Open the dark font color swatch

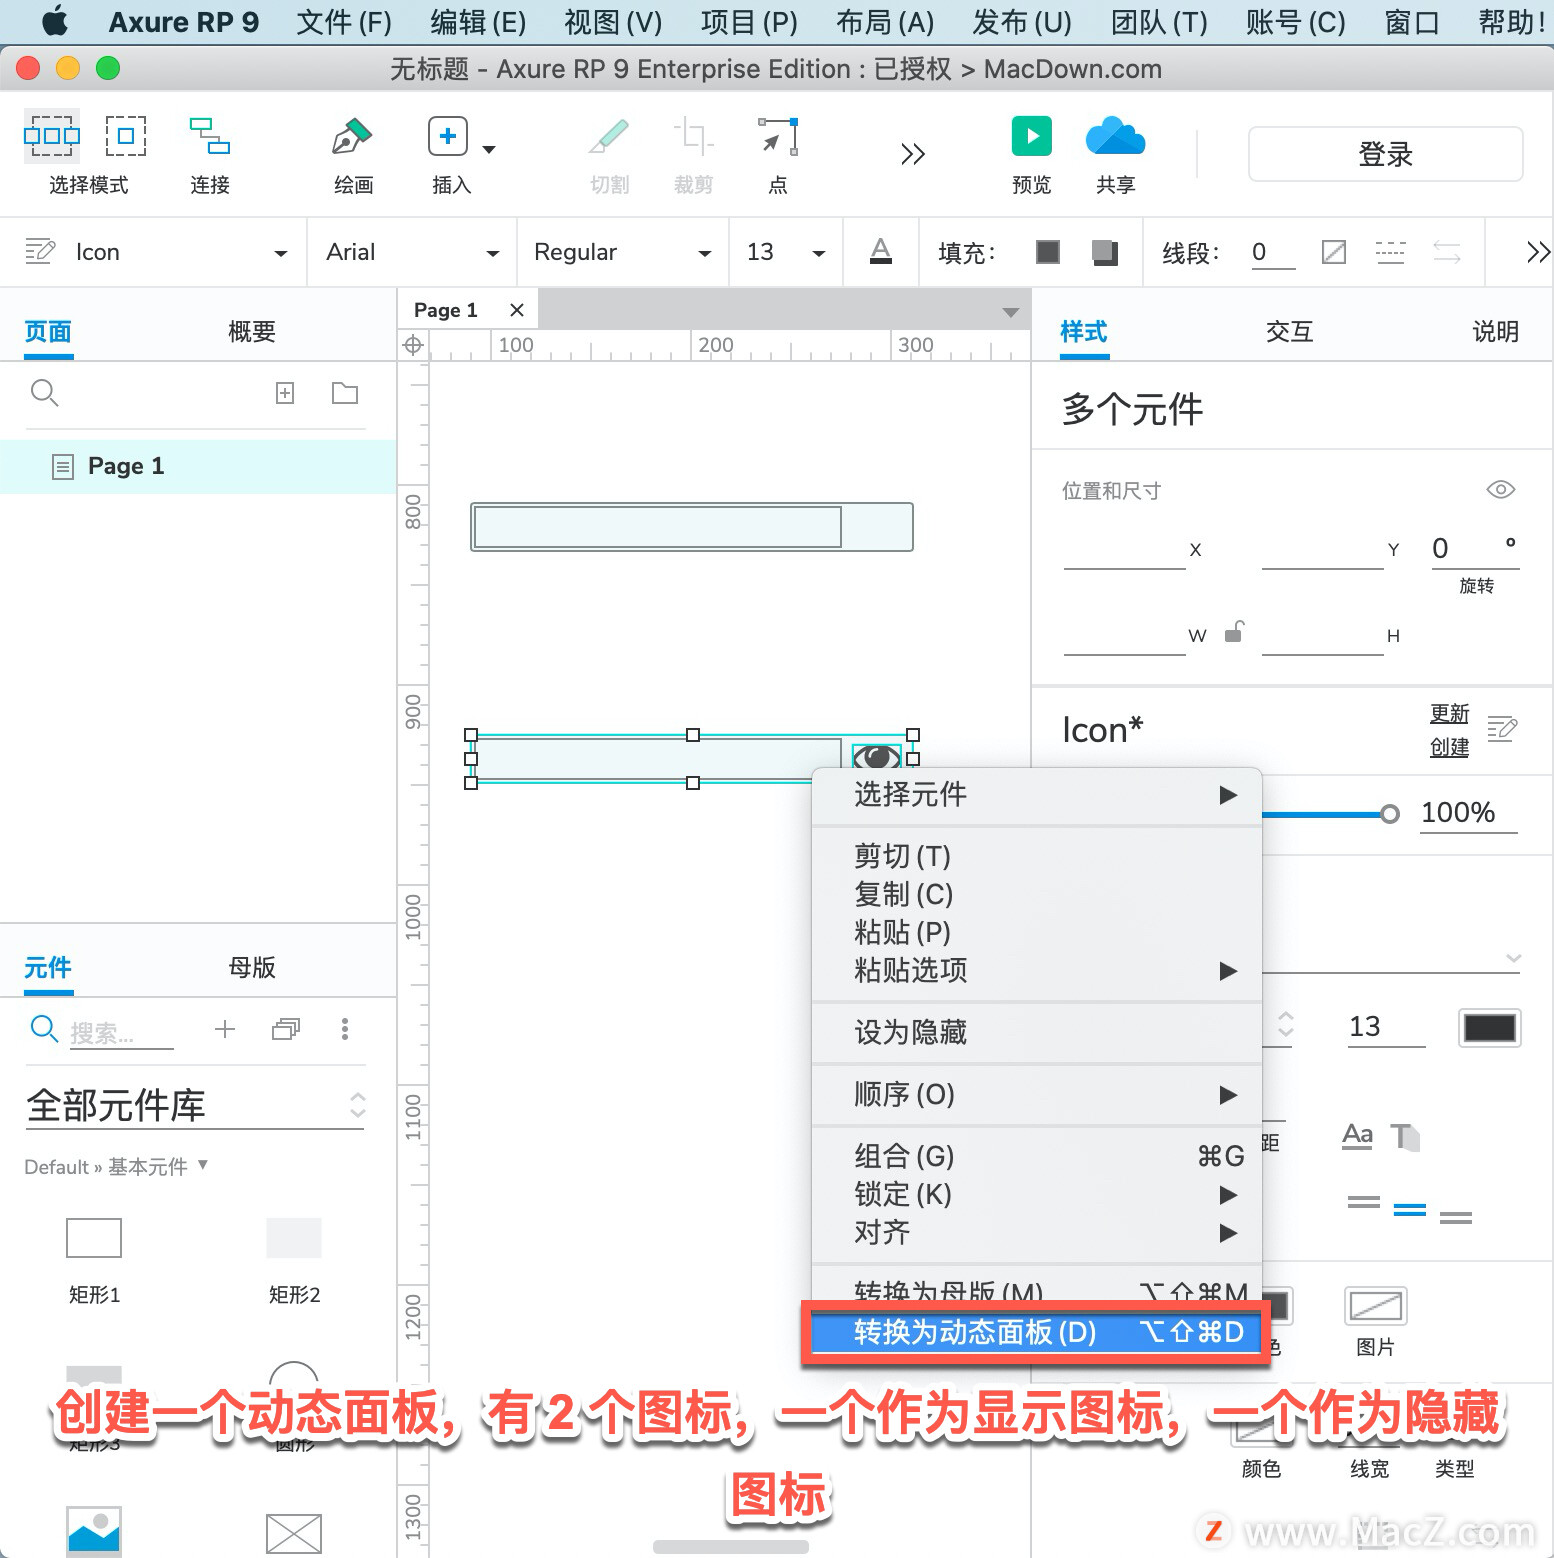pyautogui.click(x=1490, y=1027)
